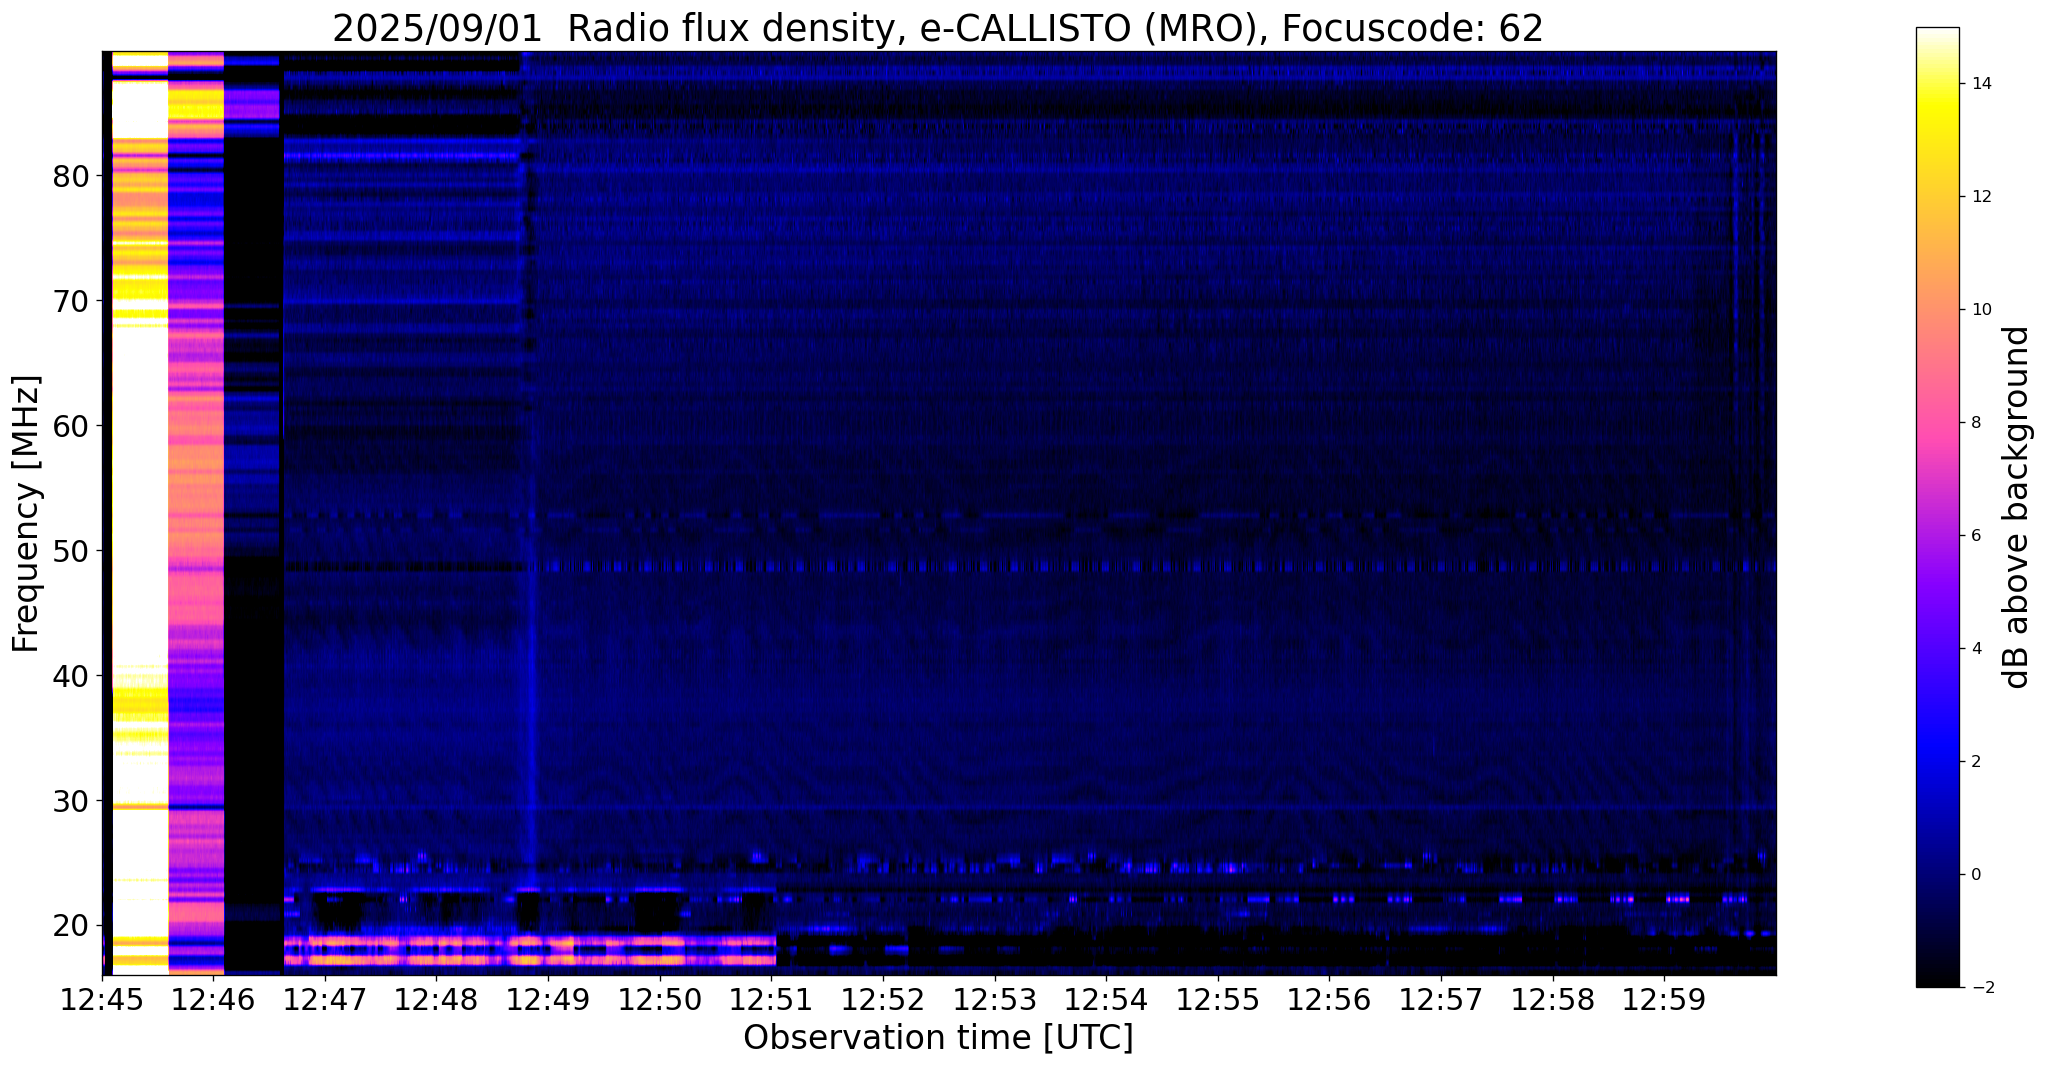Viewport: 2047px width, 1067px height.
Task: Click the colorbar tick label 6
Action: [x=1975, y=536]
